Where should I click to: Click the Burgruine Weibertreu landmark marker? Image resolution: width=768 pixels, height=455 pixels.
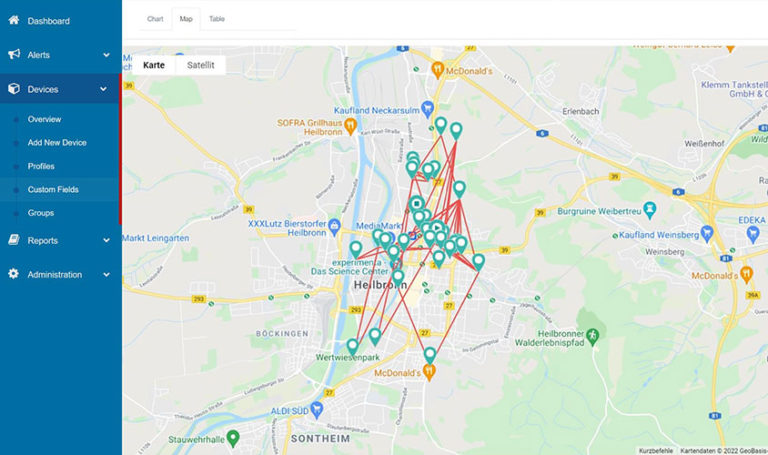[x=649, y=210]
